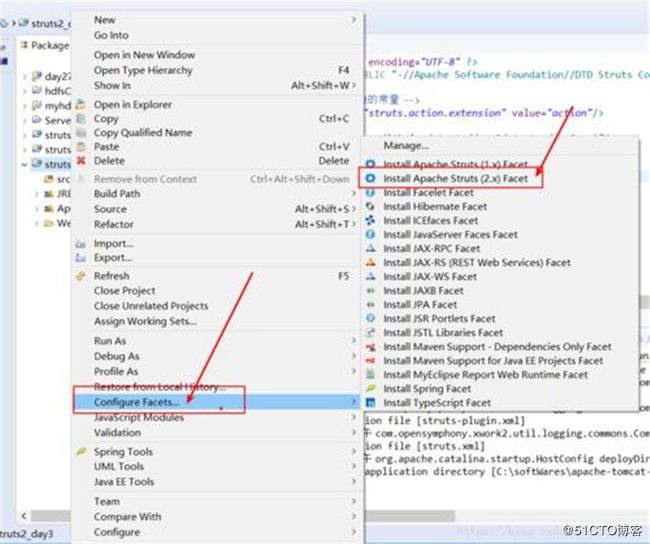Click the red Delete X icon
This screenshot has width=650, height=544.
click(81, 160)
